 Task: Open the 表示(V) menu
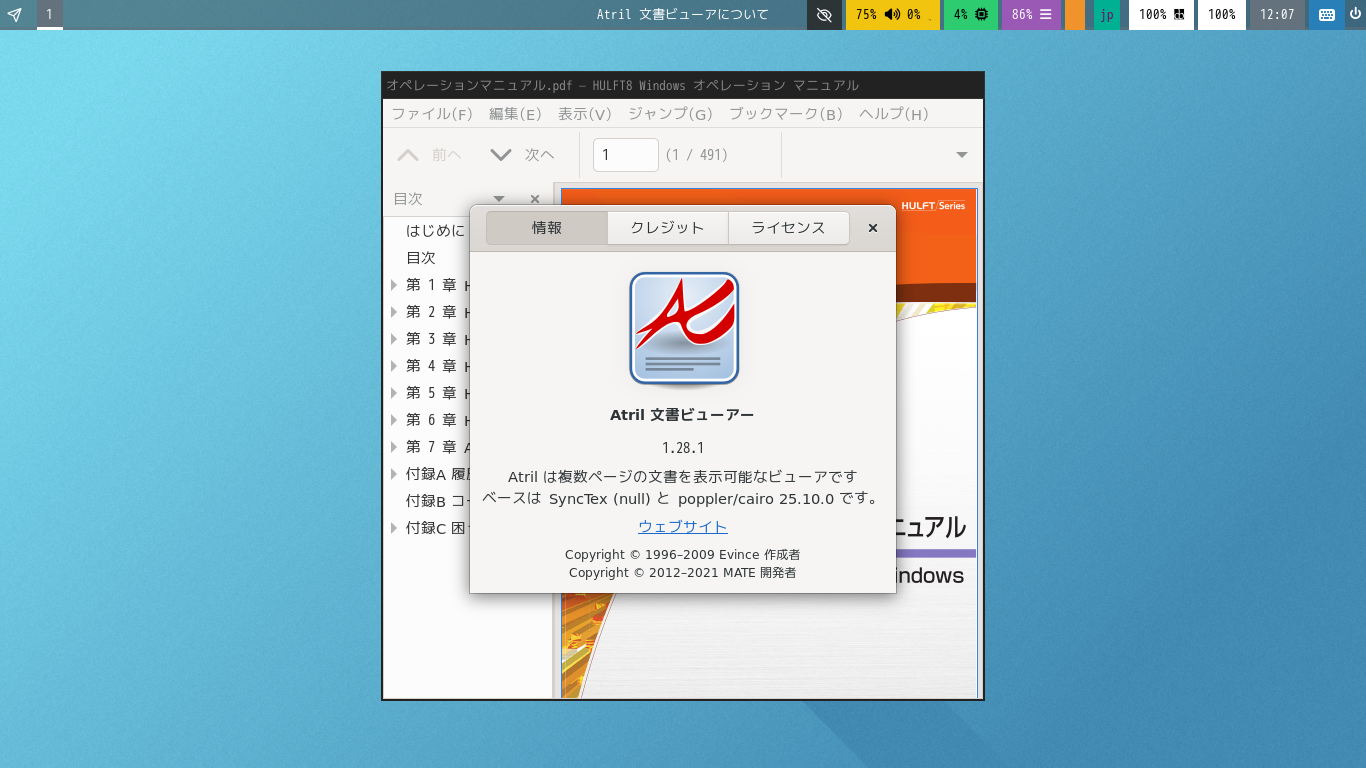(x=585, y=114)
